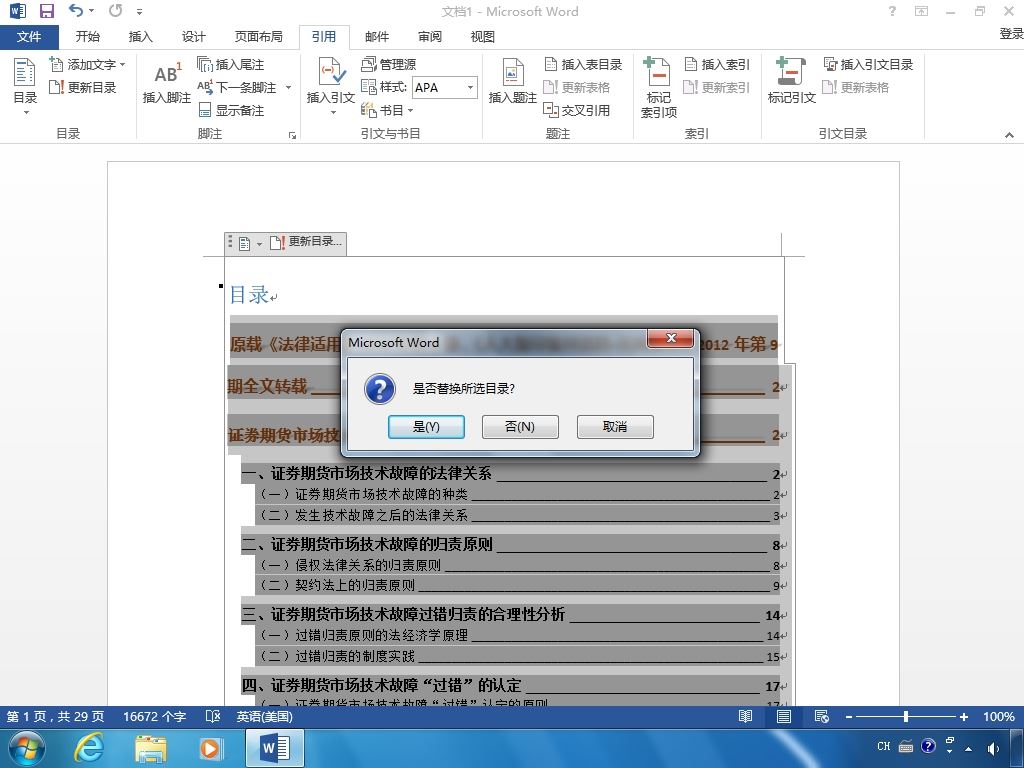Click 是(Y) in the dialog

coord(426,426)
